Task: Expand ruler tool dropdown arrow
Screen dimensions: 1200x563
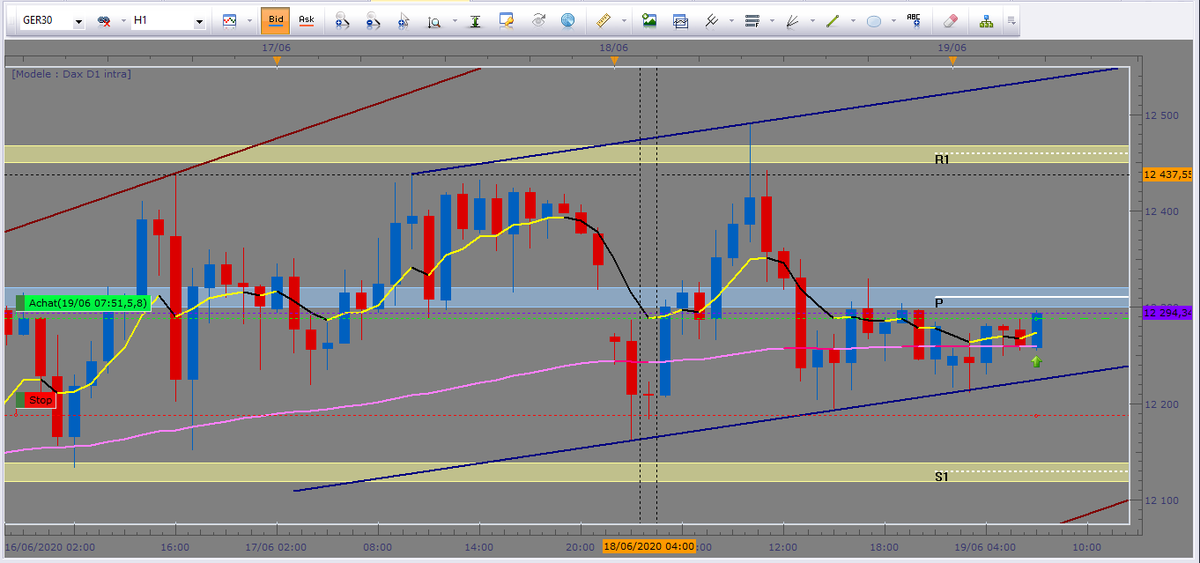Action: click(624, 21)
